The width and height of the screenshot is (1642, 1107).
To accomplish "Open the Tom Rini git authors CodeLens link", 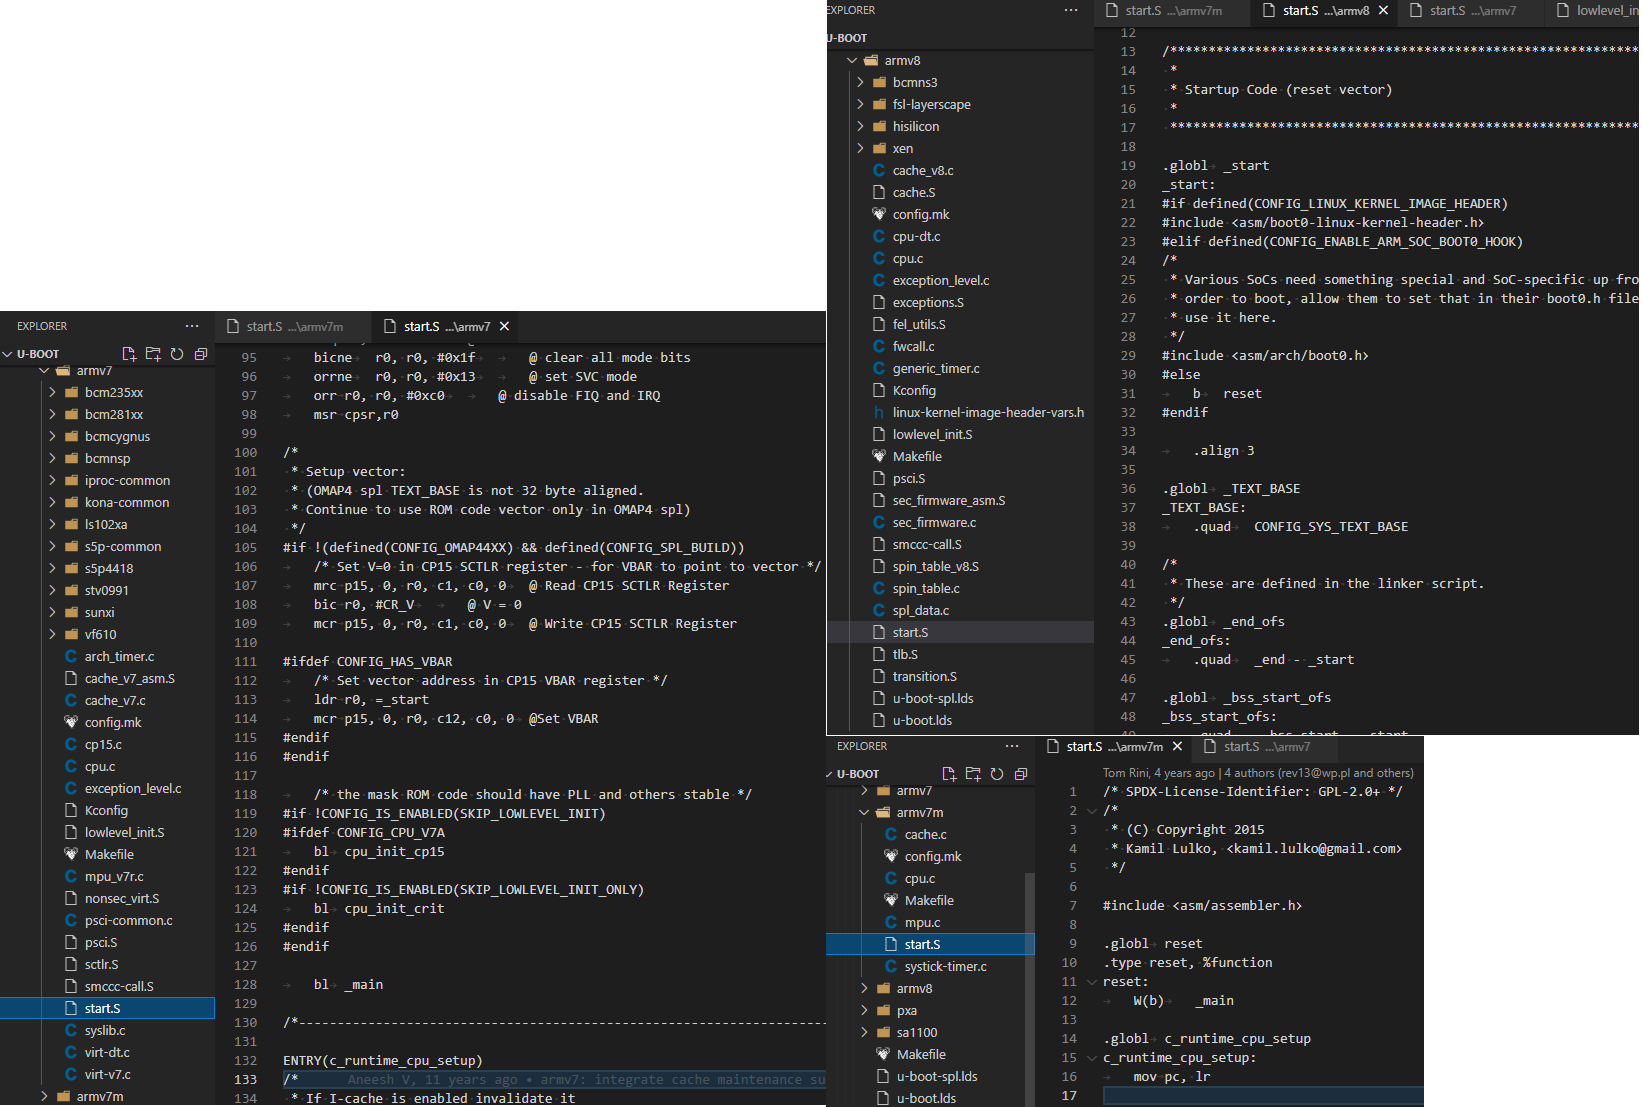I will click(x=1258, y=773).
